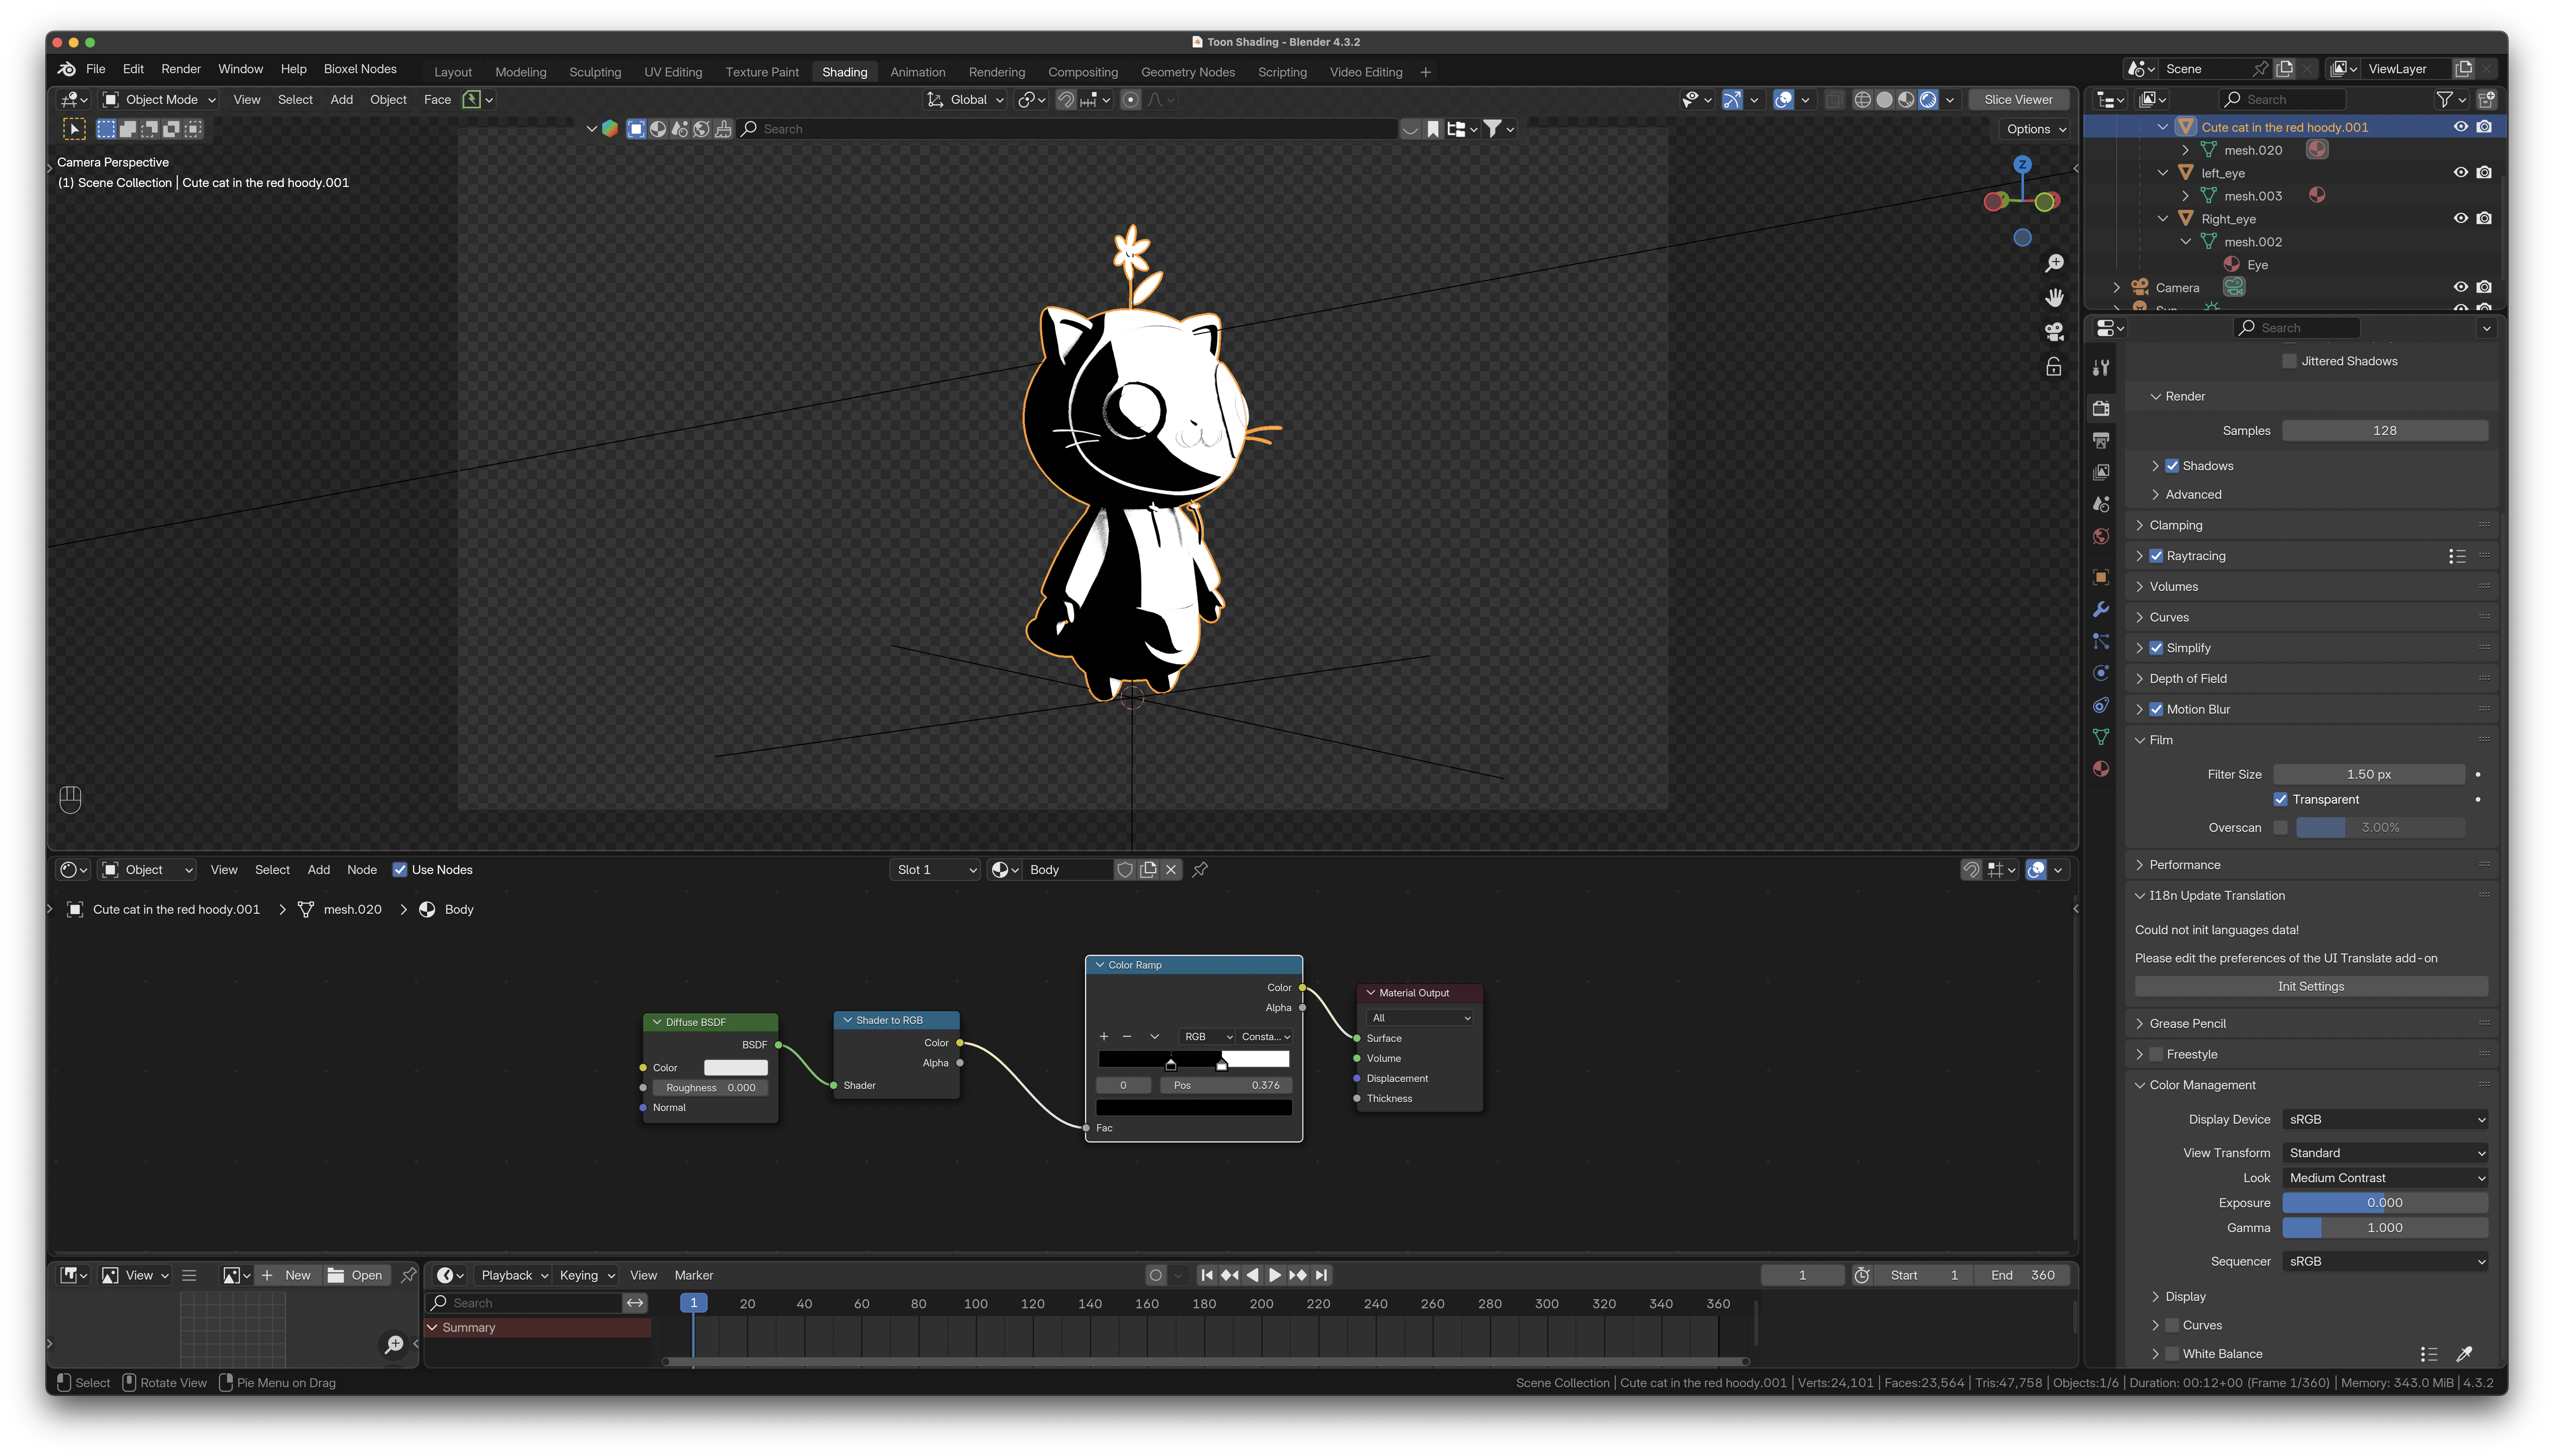Open the Color Ramp interpolation dropdown

(1266, 1037)
